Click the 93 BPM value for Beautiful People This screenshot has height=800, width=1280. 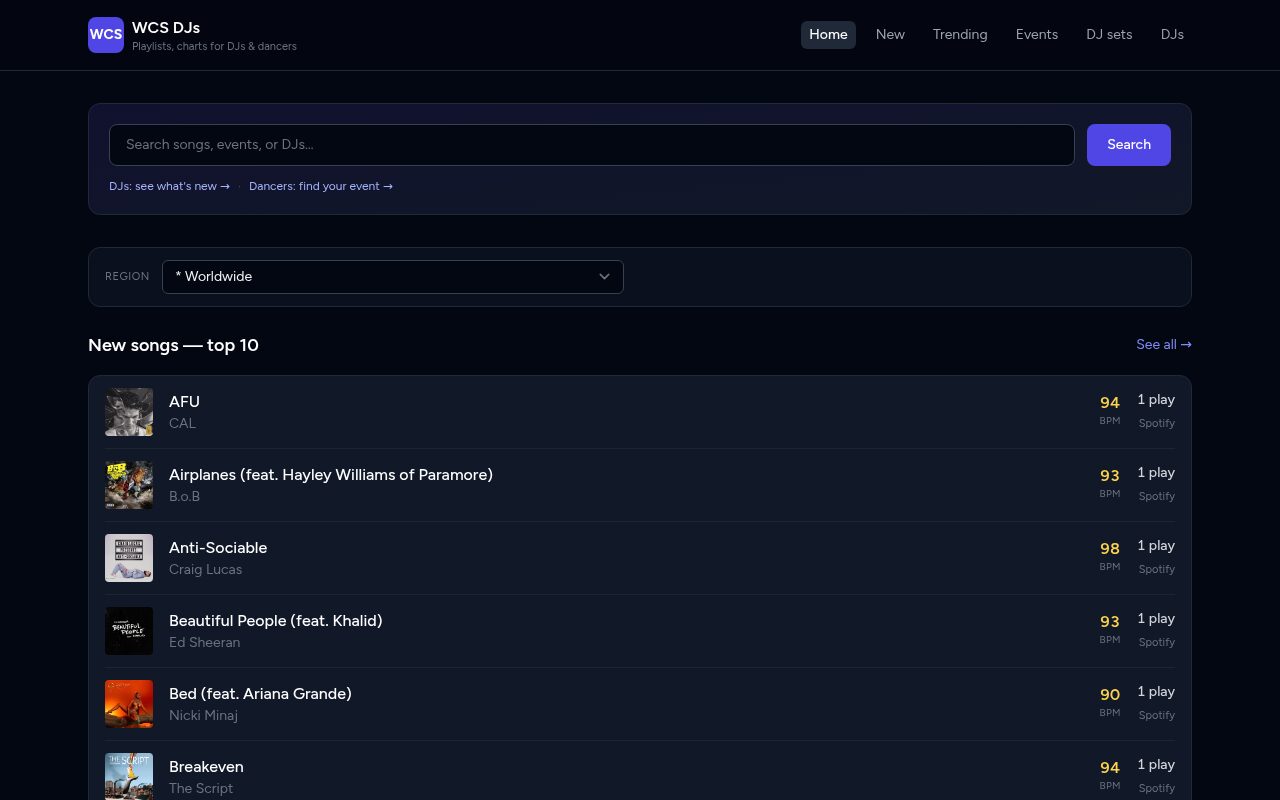tap(1110, 622)
